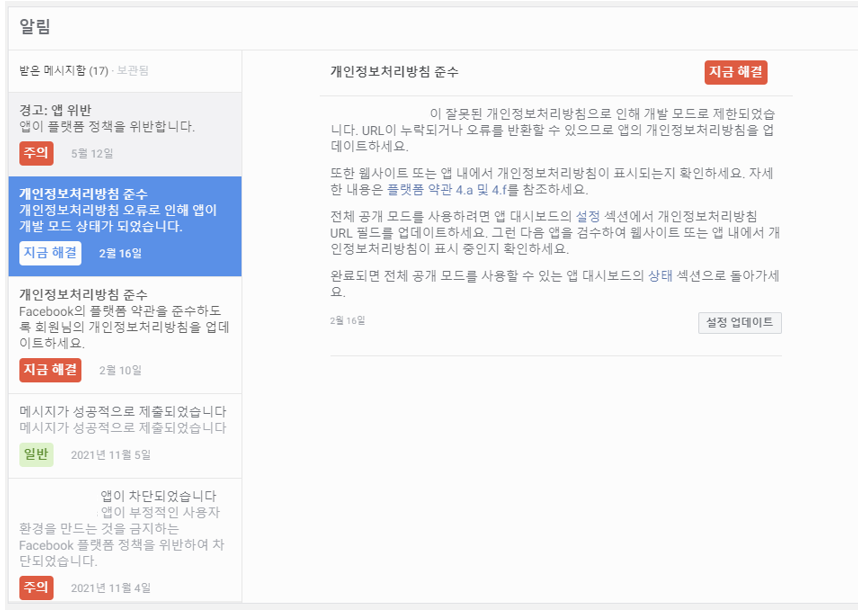Select the highlighted 개인정보처리방침 준수 notification title
The height and width of the screenshot is (610, 858).
tap(83, 194)
